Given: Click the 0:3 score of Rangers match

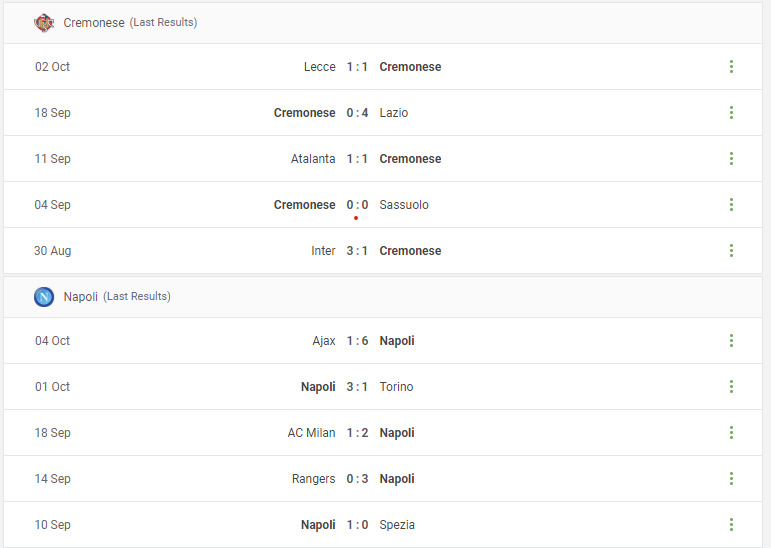Looking at the screenshot, I should 357,479.
